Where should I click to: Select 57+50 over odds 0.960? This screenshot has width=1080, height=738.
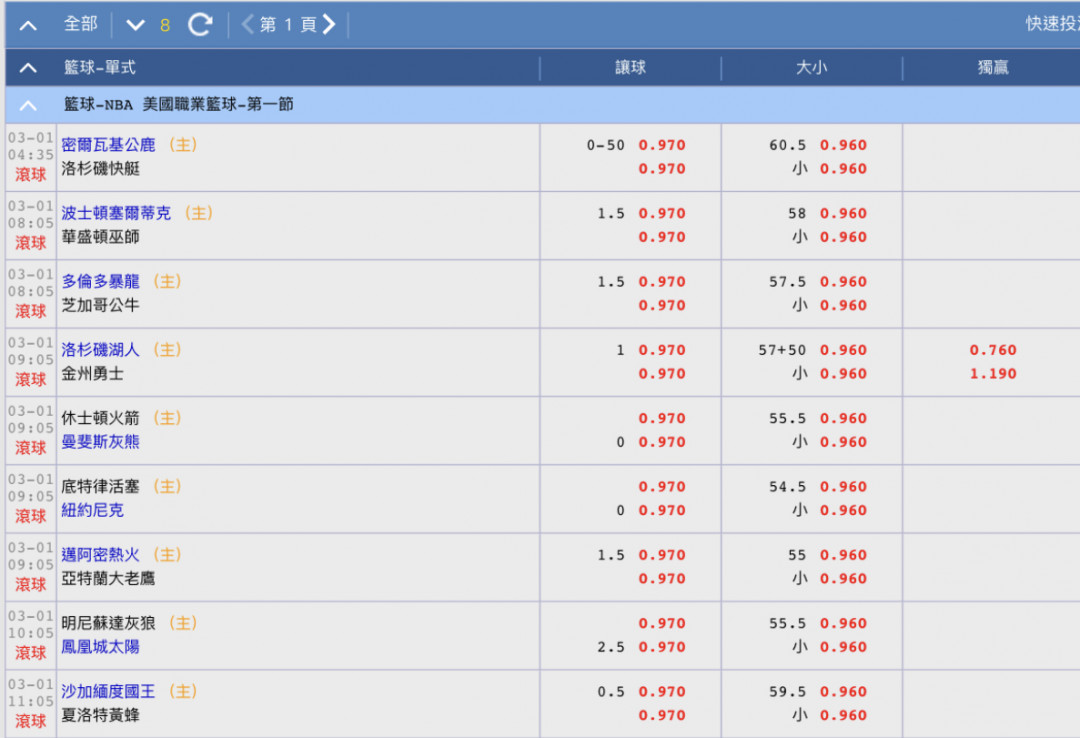pos(843,350)
